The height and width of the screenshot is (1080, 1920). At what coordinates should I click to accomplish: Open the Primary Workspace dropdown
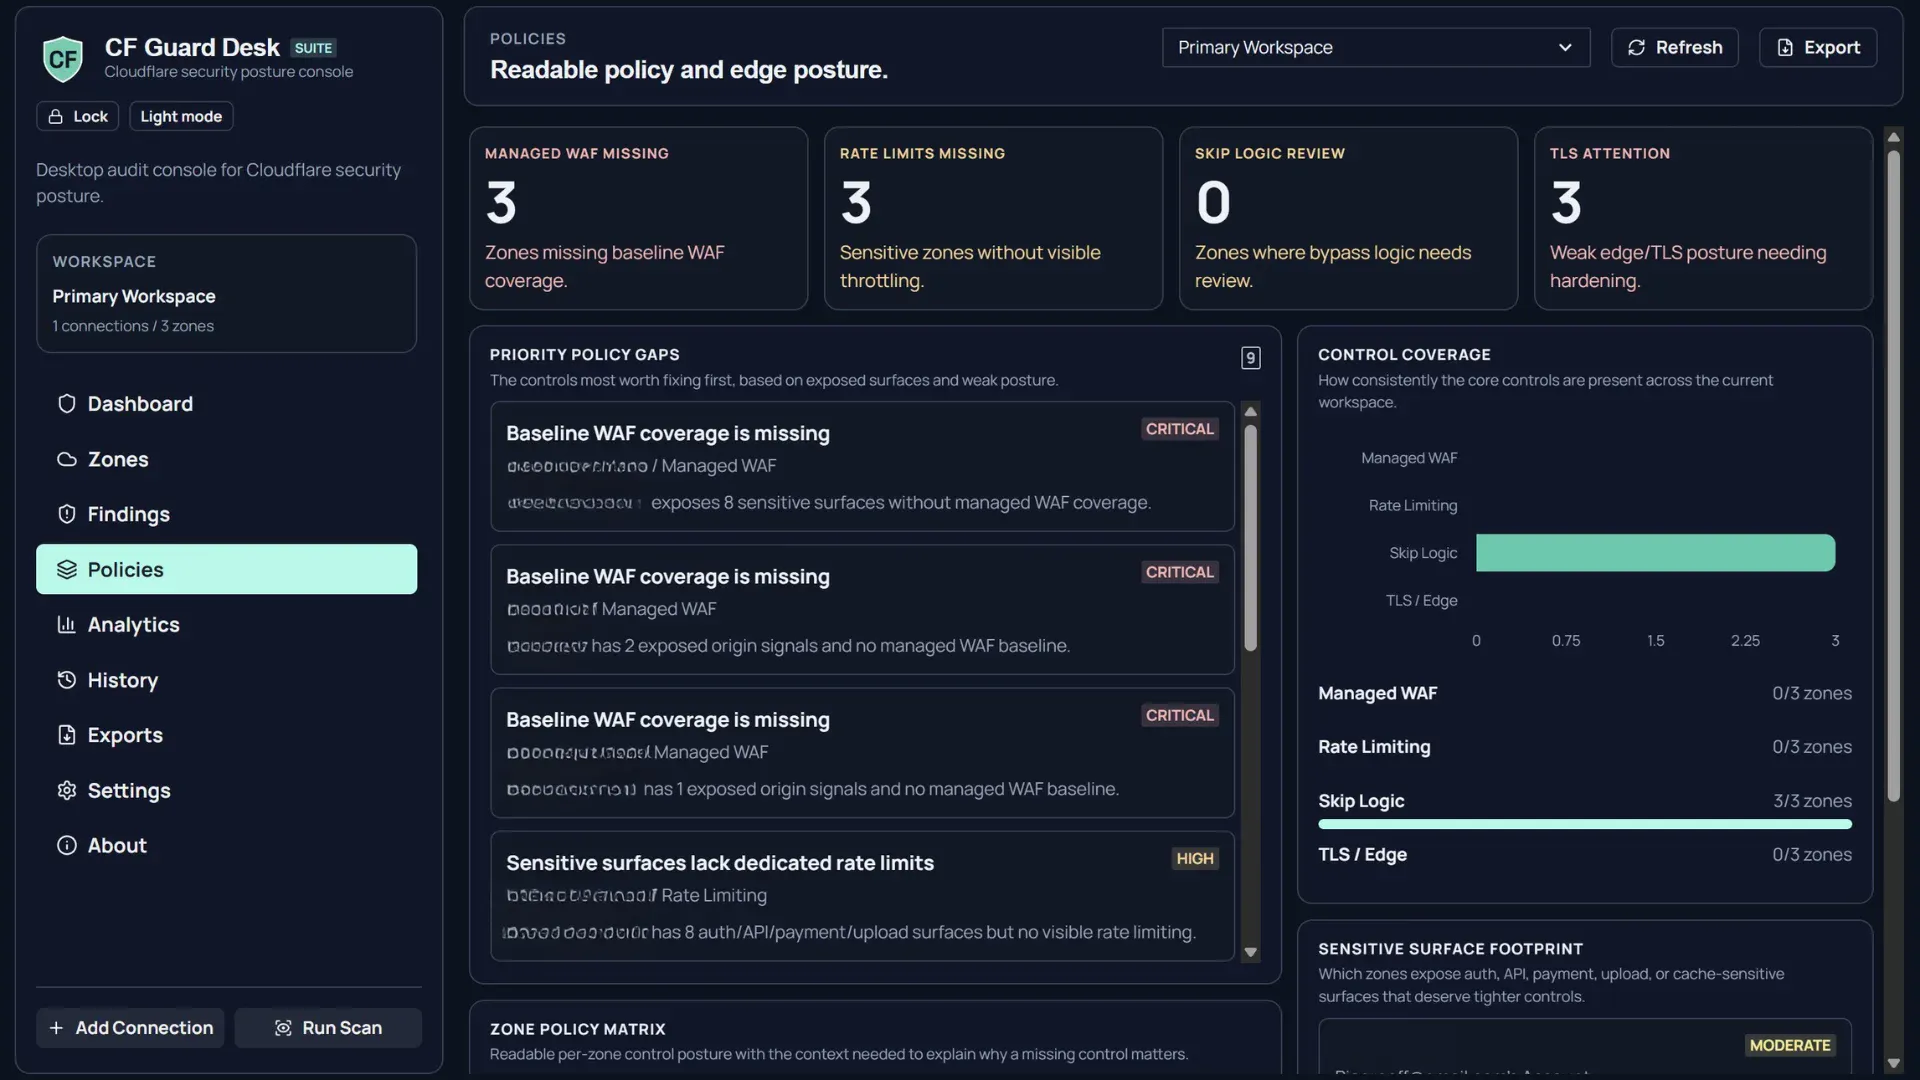coord(1376,47)
